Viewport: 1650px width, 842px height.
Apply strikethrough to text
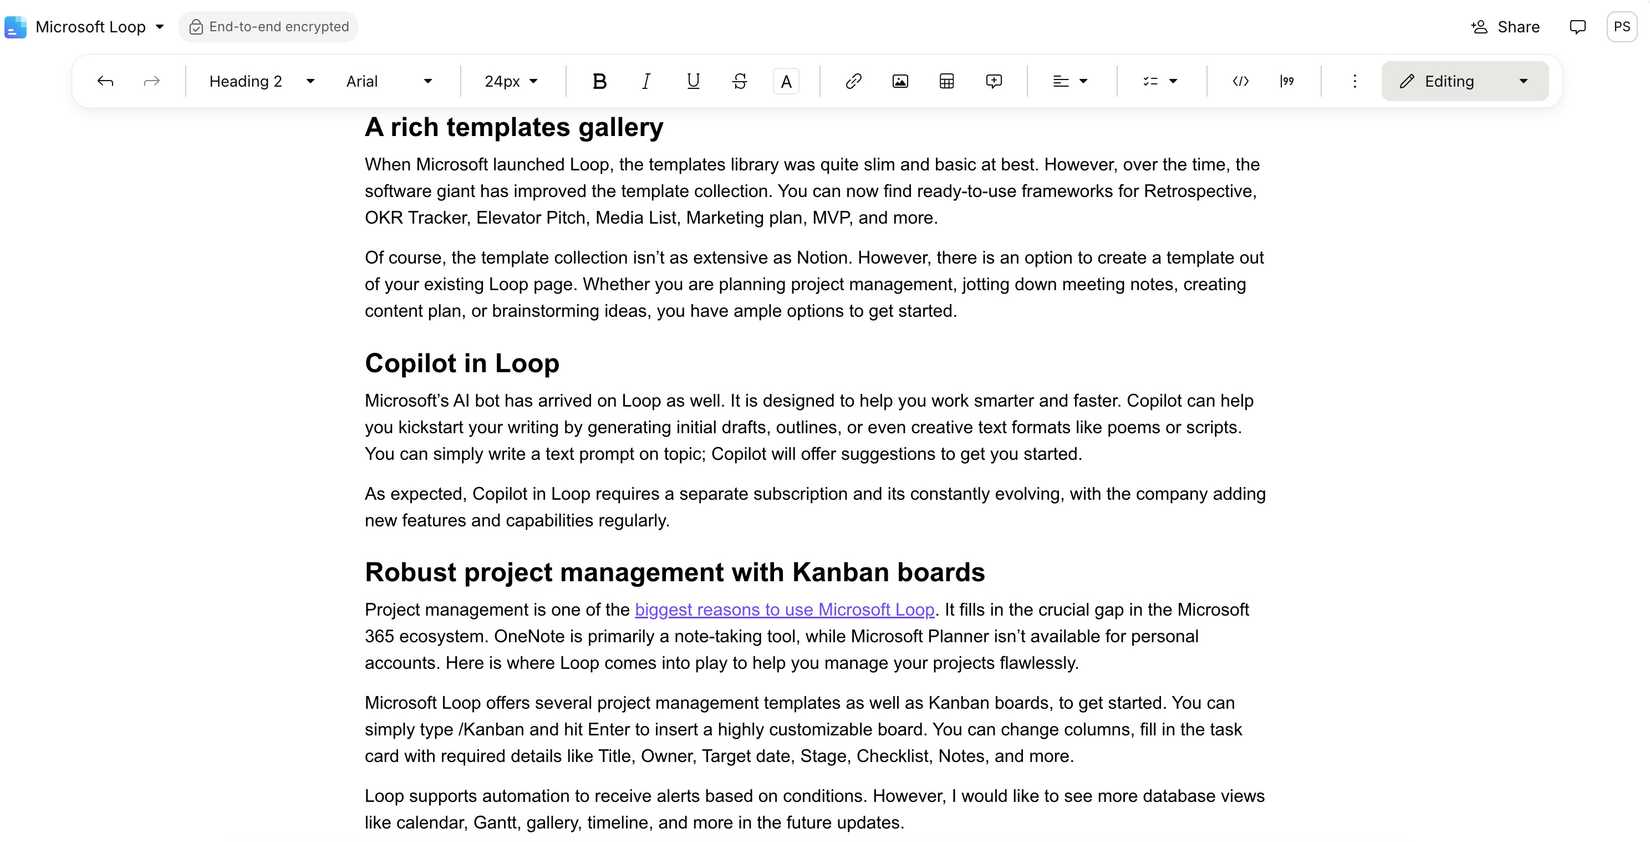740,81
